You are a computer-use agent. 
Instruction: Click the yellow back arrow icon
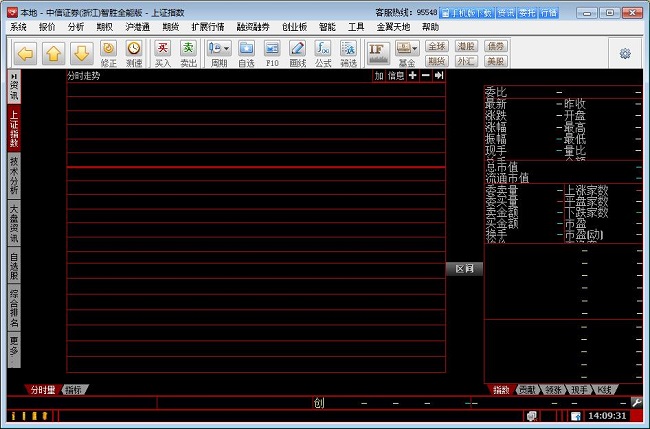(25, 52)
